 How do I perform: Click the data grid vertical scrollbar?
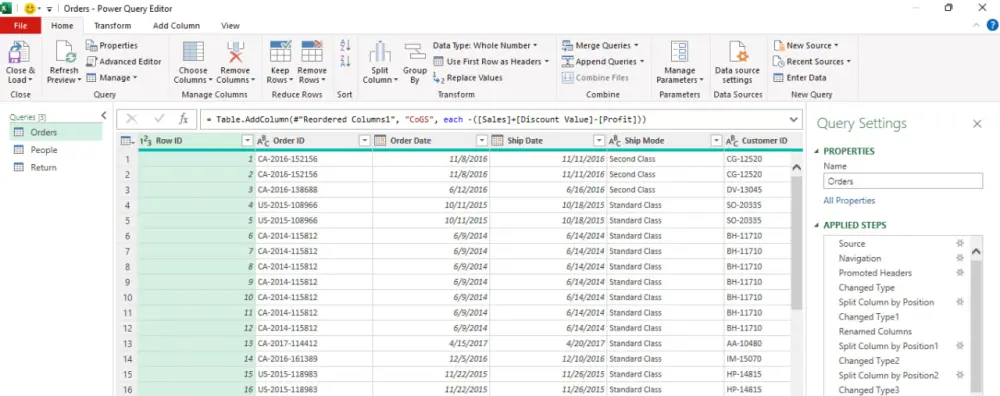pyautogui.click(x=796, y=242)
